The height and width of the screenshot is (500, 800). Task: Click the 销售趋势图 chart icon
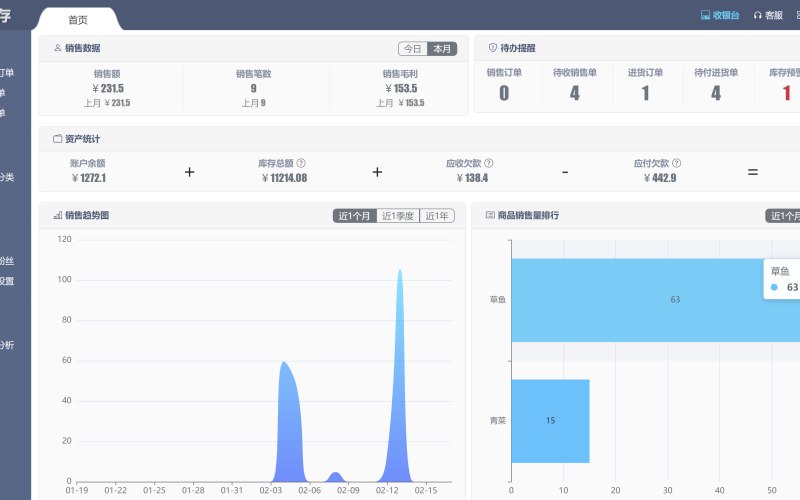pos(58,215)
